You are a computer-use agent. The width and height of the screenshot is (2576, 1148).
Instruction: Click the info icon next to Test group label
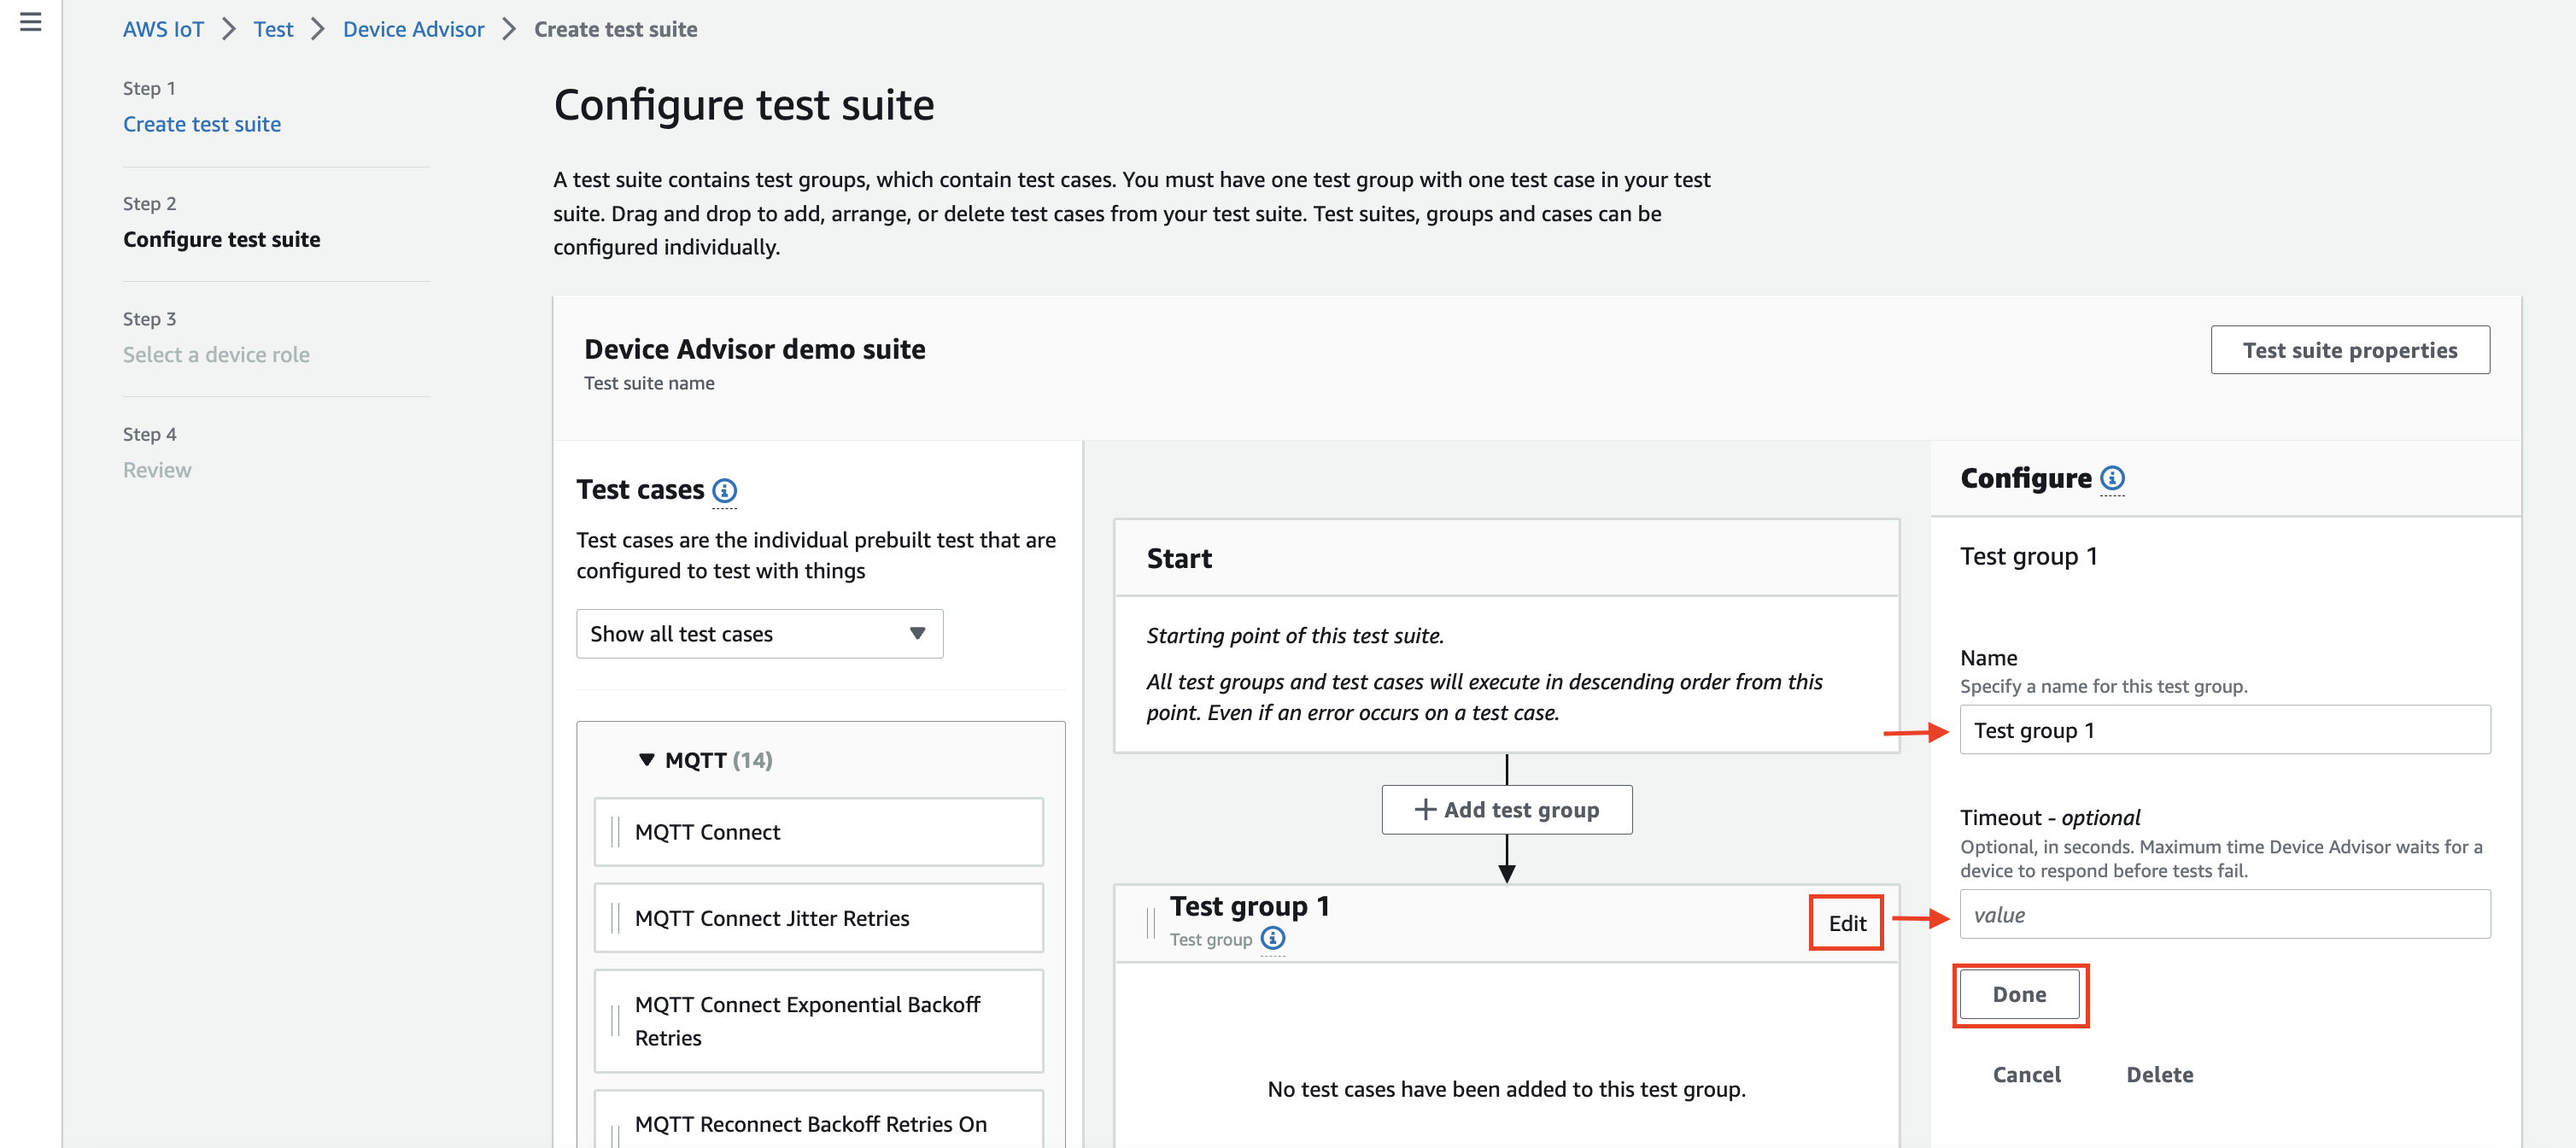pyautogui.click(x=1272, y=938)
